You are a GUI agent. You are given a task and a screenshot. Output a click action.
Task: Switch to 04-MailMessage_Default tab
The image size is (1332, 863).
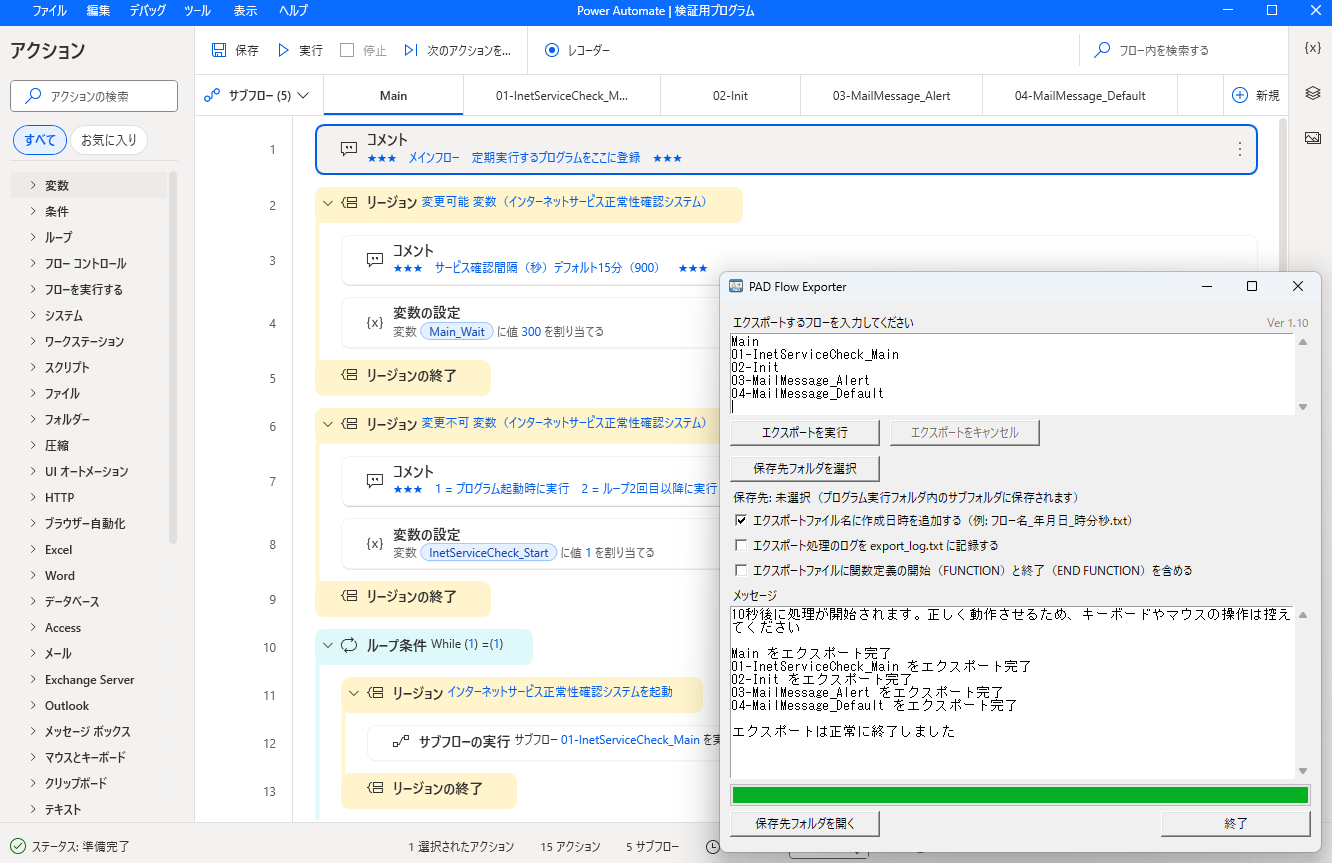pyautogui.click(x=1080, y=96)
